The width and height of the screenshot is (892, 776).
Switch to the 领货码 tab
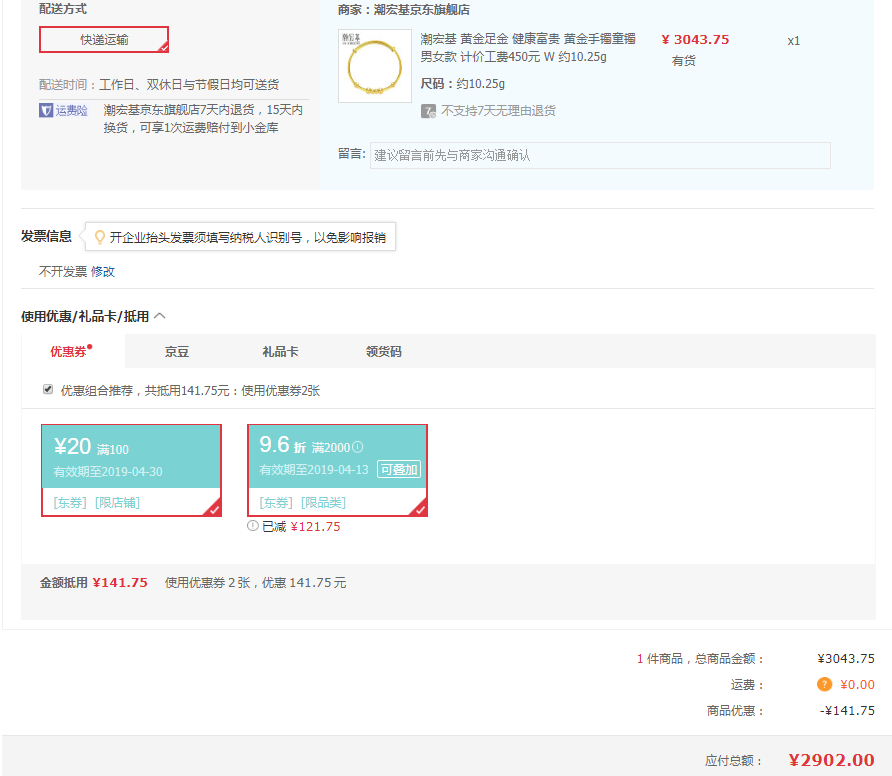point(383,352)
